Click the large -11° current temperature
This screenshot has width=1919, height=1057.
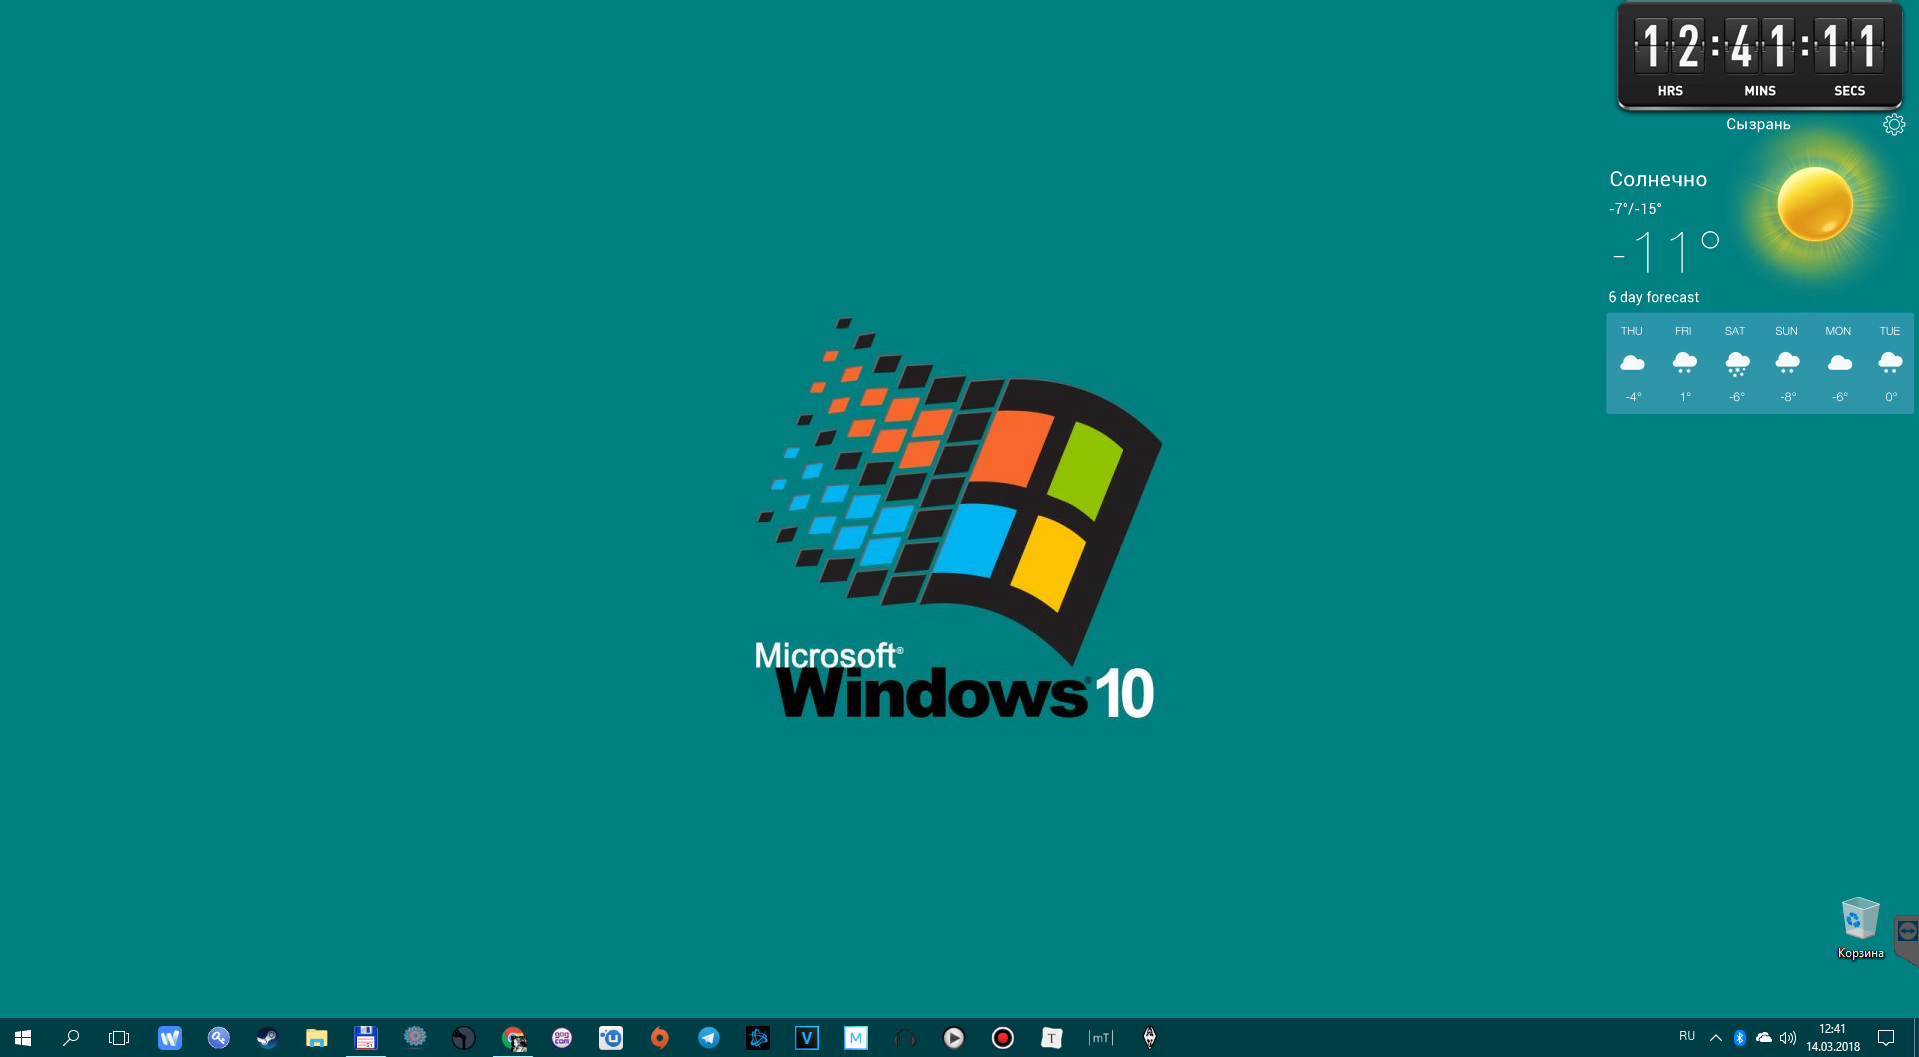click(1665, 251)
